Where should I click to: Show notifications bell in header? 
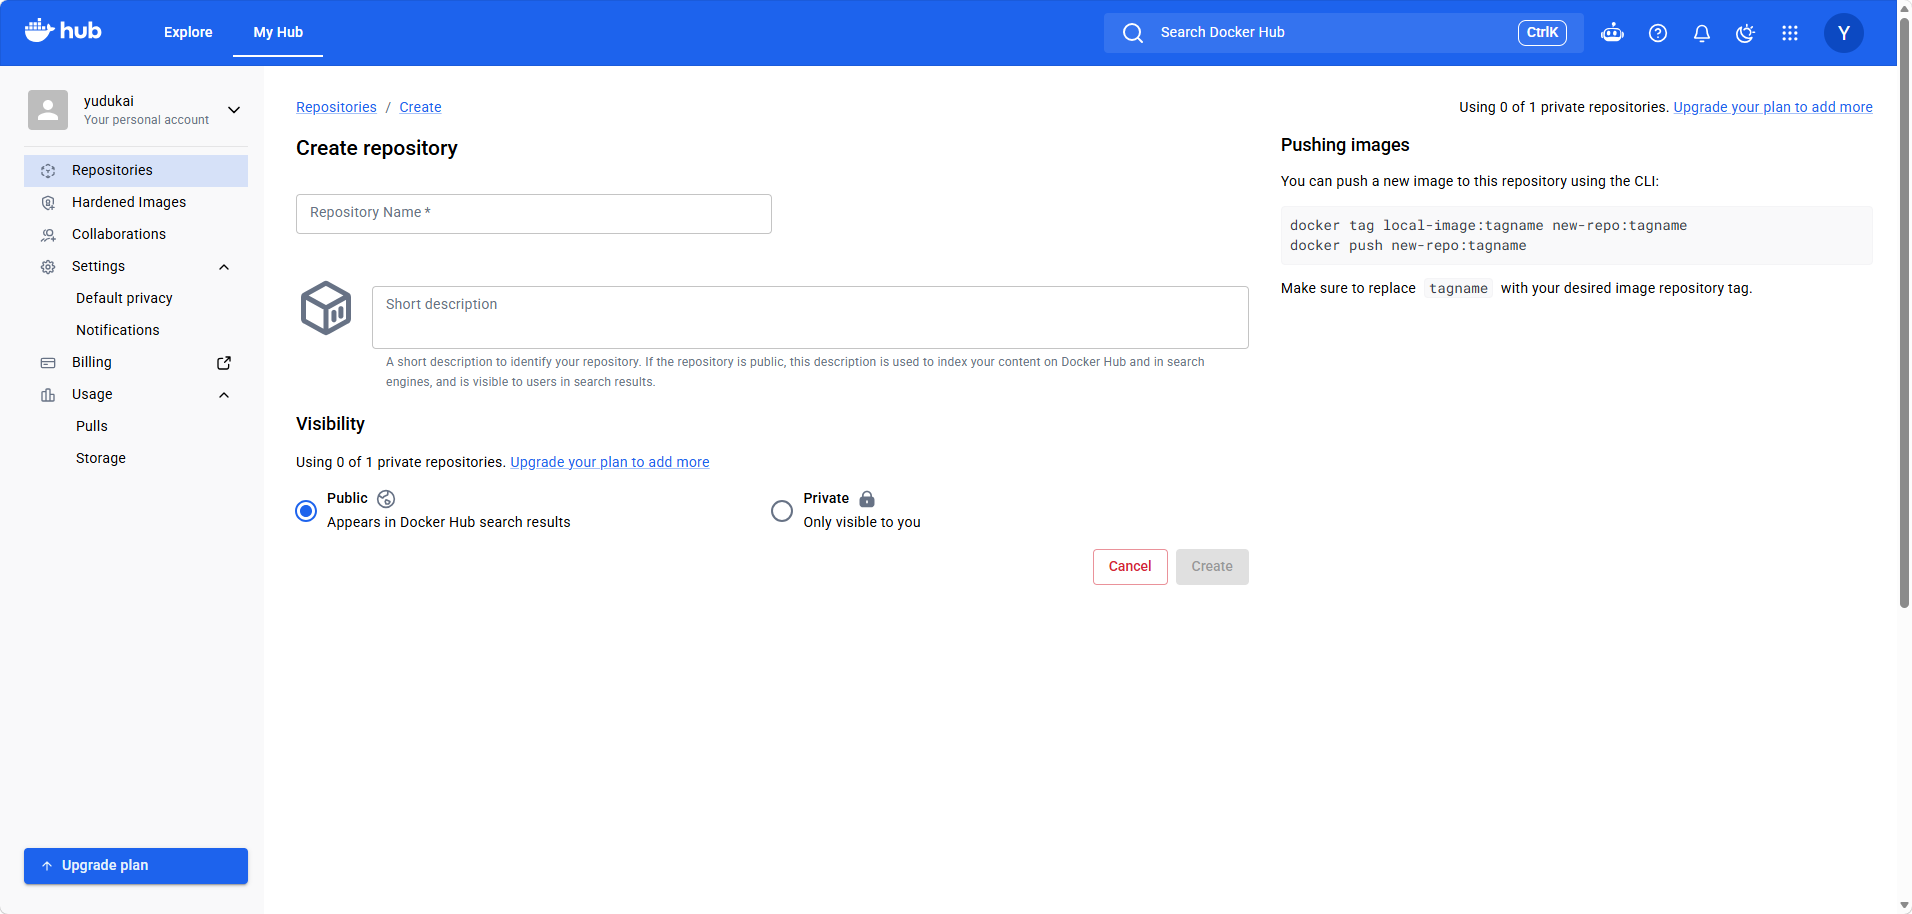pyautogui.click(x=1702, y=33)
